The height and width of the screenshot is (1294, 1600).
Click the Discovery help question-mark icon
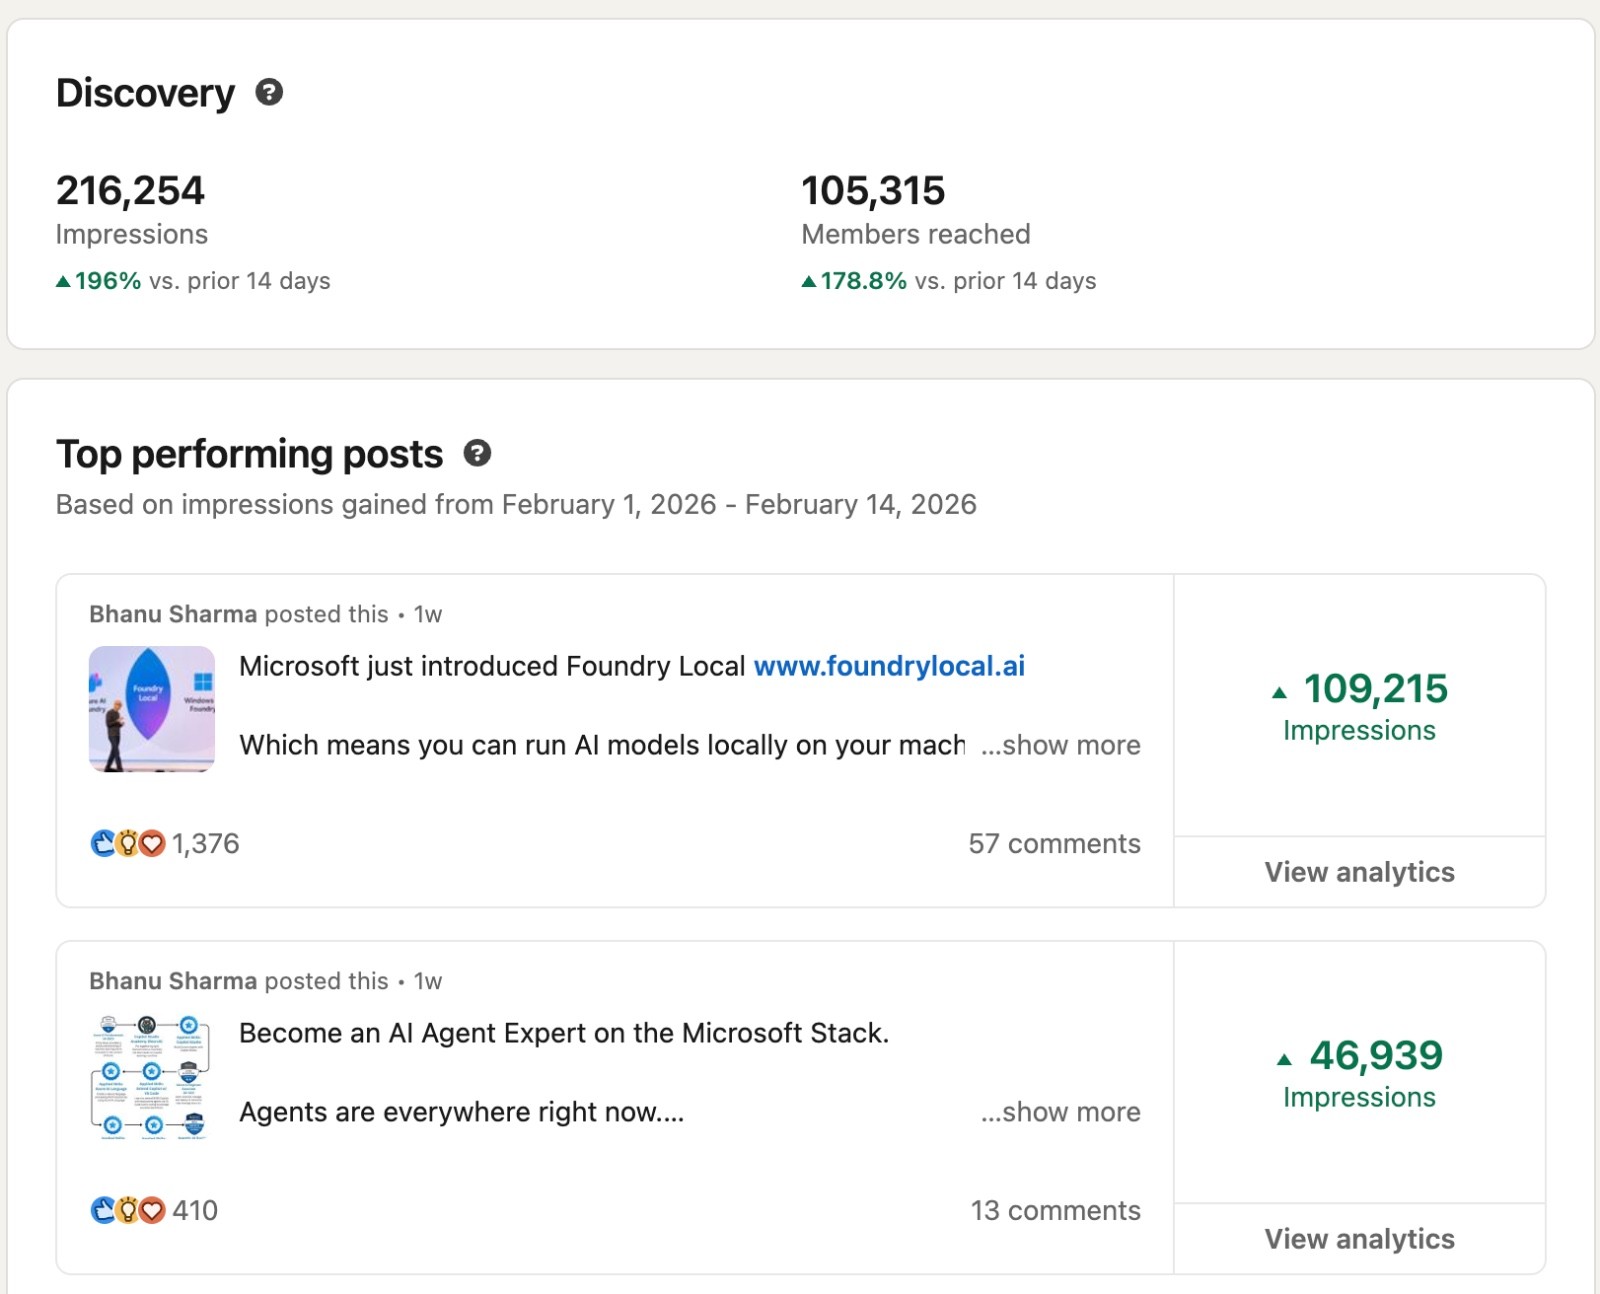pos(269,93)
